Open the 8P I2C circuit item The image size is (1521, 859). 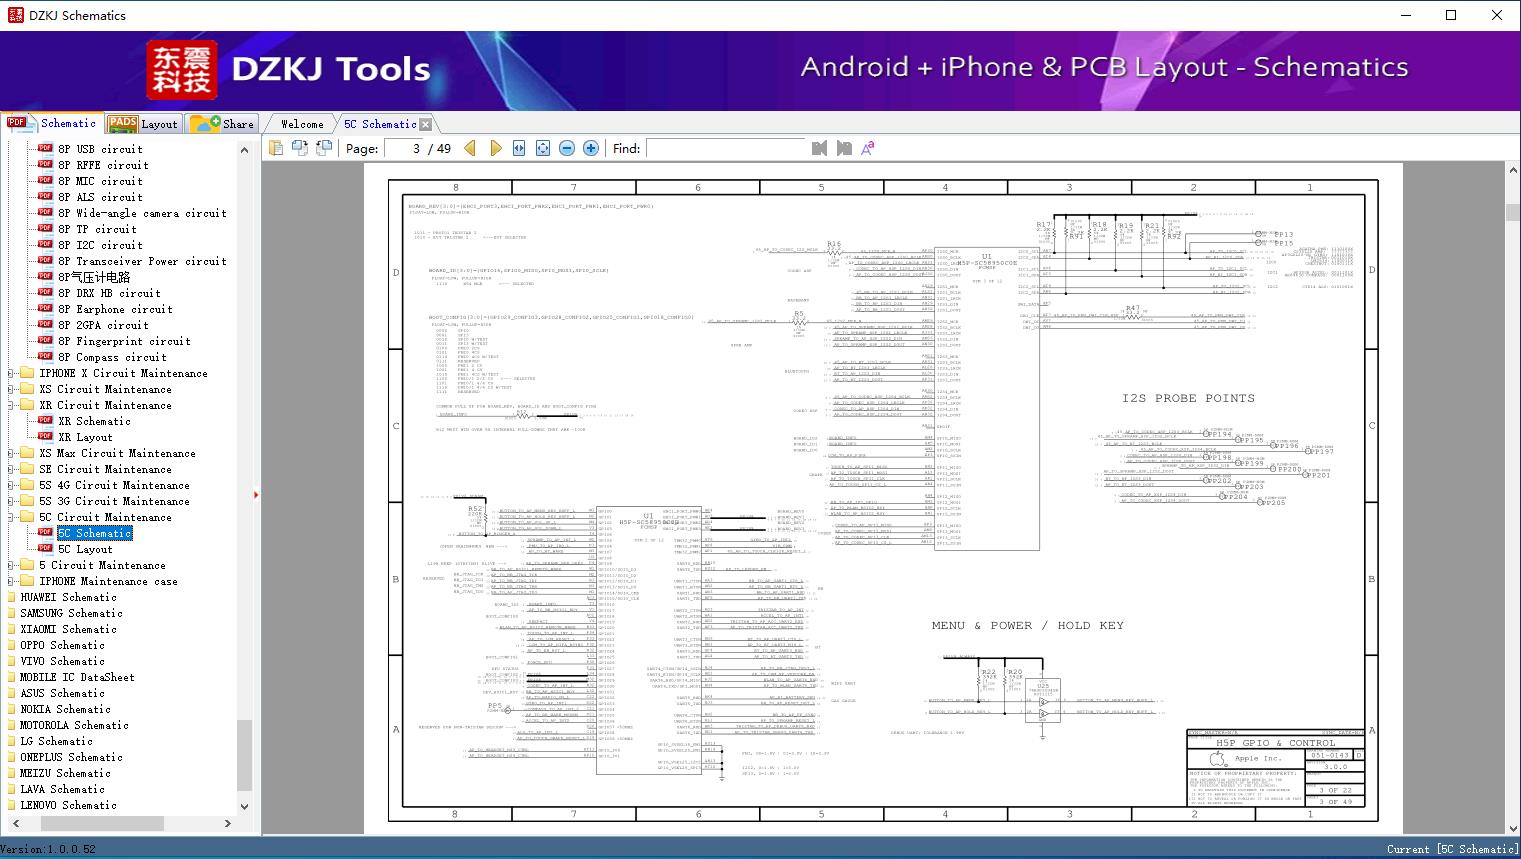(x=100, y=245)
